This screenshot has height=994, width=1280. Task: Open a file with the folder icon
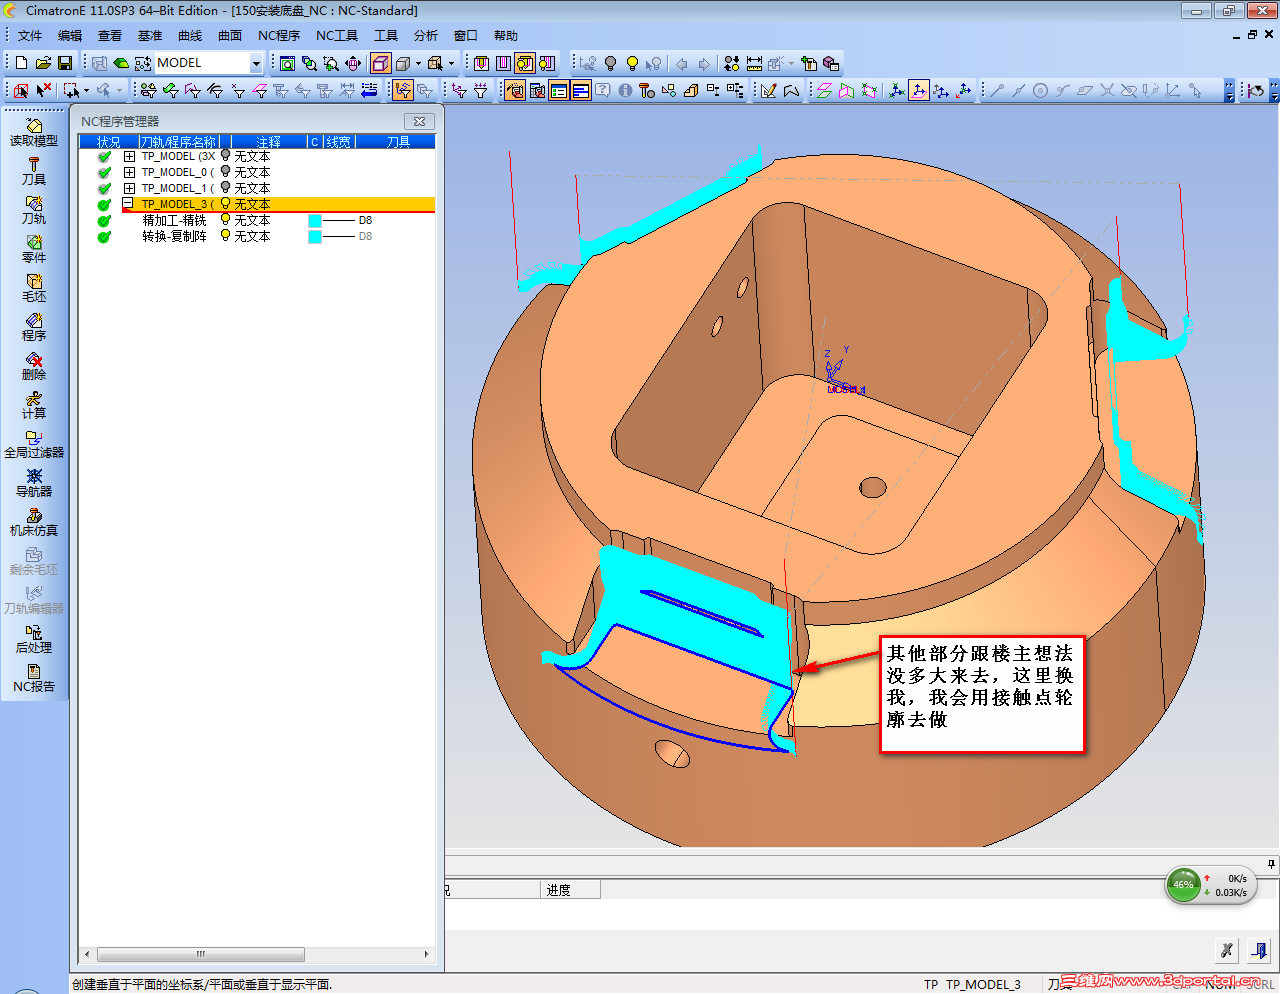click(43, 63)
